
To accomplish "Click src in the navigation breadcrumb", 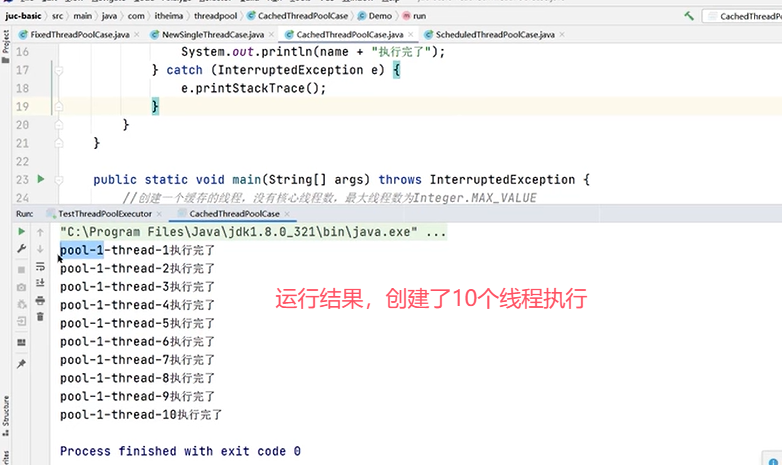I will (57, 16).
